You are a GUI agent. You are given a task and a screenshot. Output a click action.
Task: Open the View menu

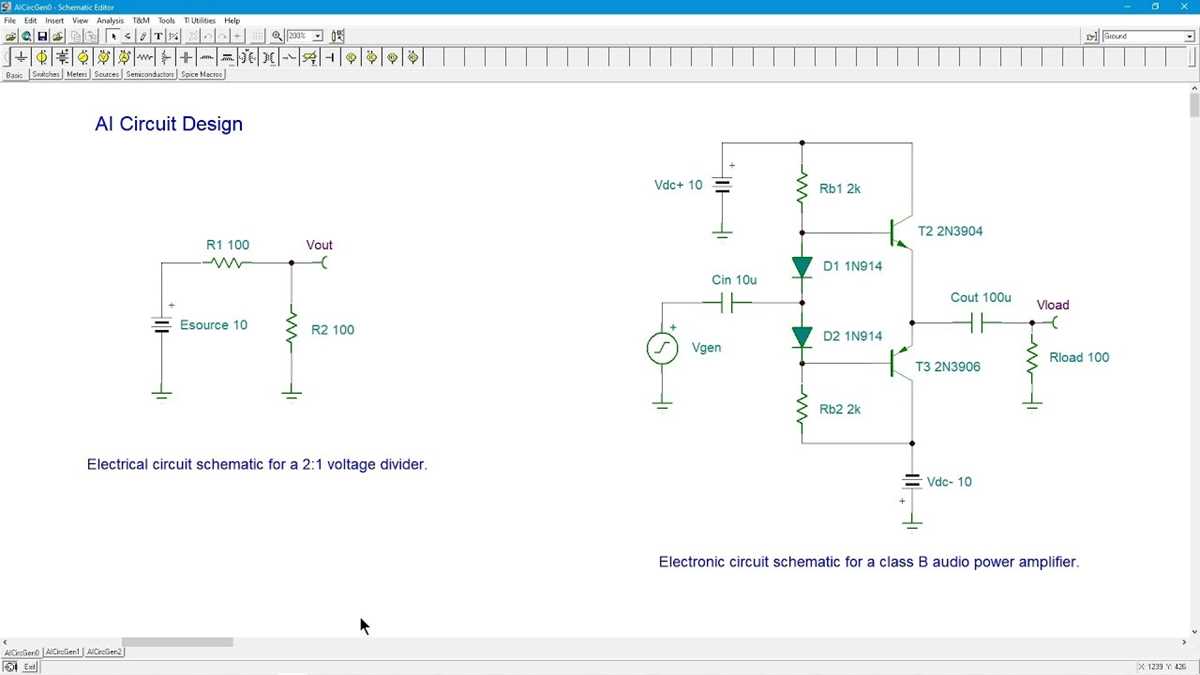(80, 20)
